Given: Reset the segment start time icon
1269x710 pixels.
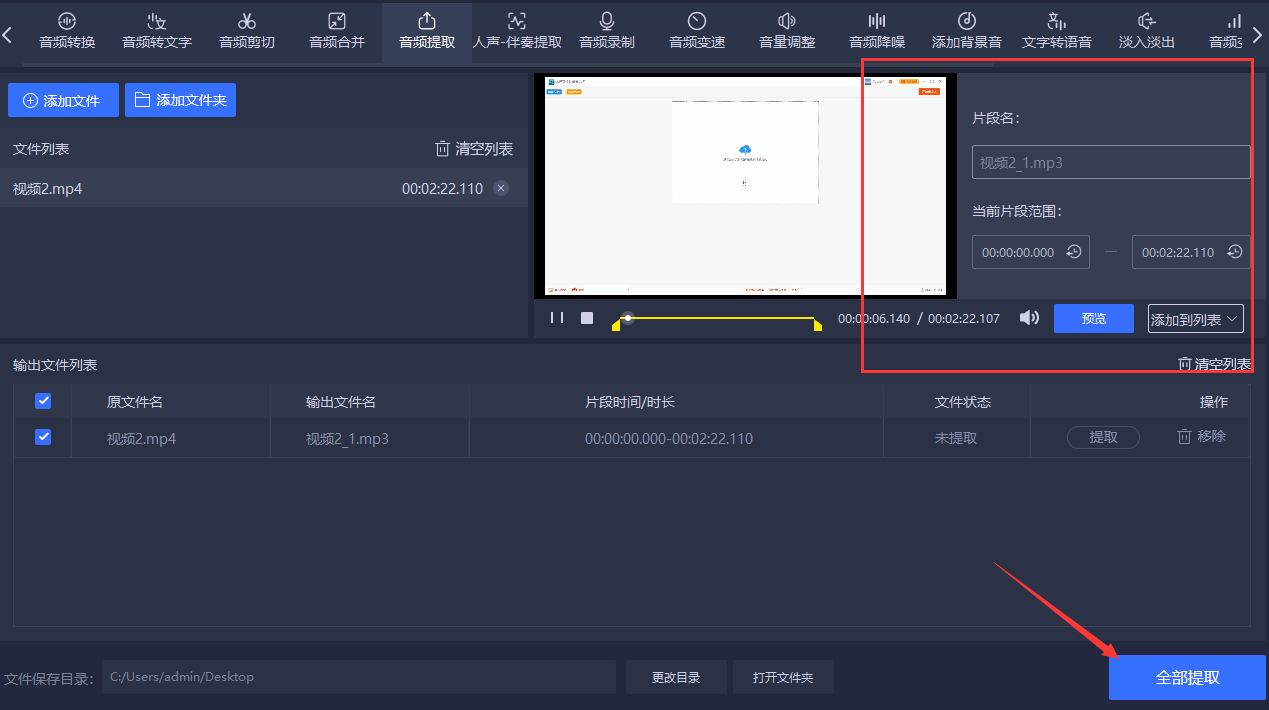Looking at the screenshot, I should click(1074, 253).
